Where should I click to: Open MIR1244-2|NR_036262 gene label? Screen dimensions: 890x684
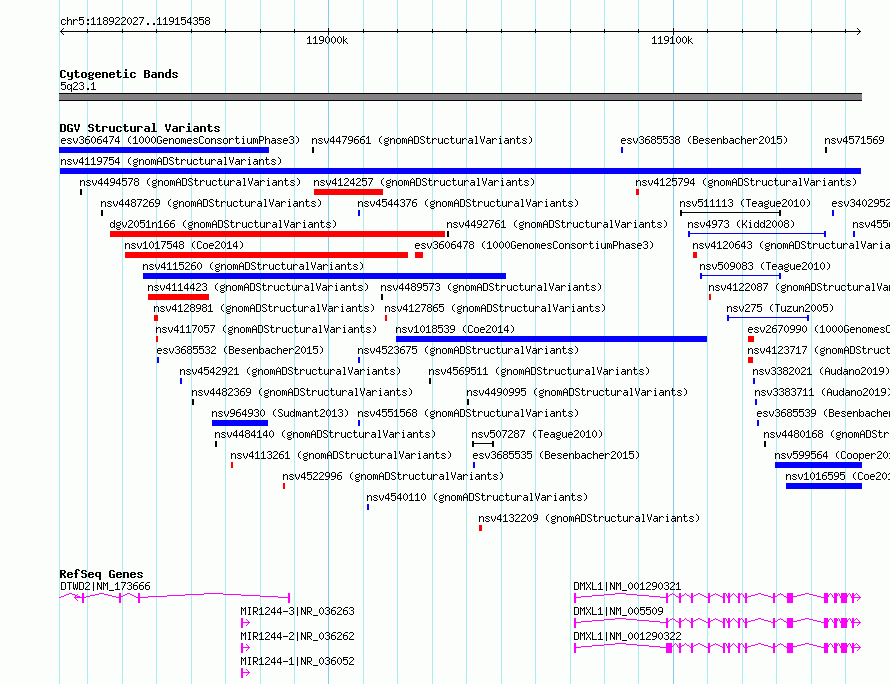pos(297,636)
